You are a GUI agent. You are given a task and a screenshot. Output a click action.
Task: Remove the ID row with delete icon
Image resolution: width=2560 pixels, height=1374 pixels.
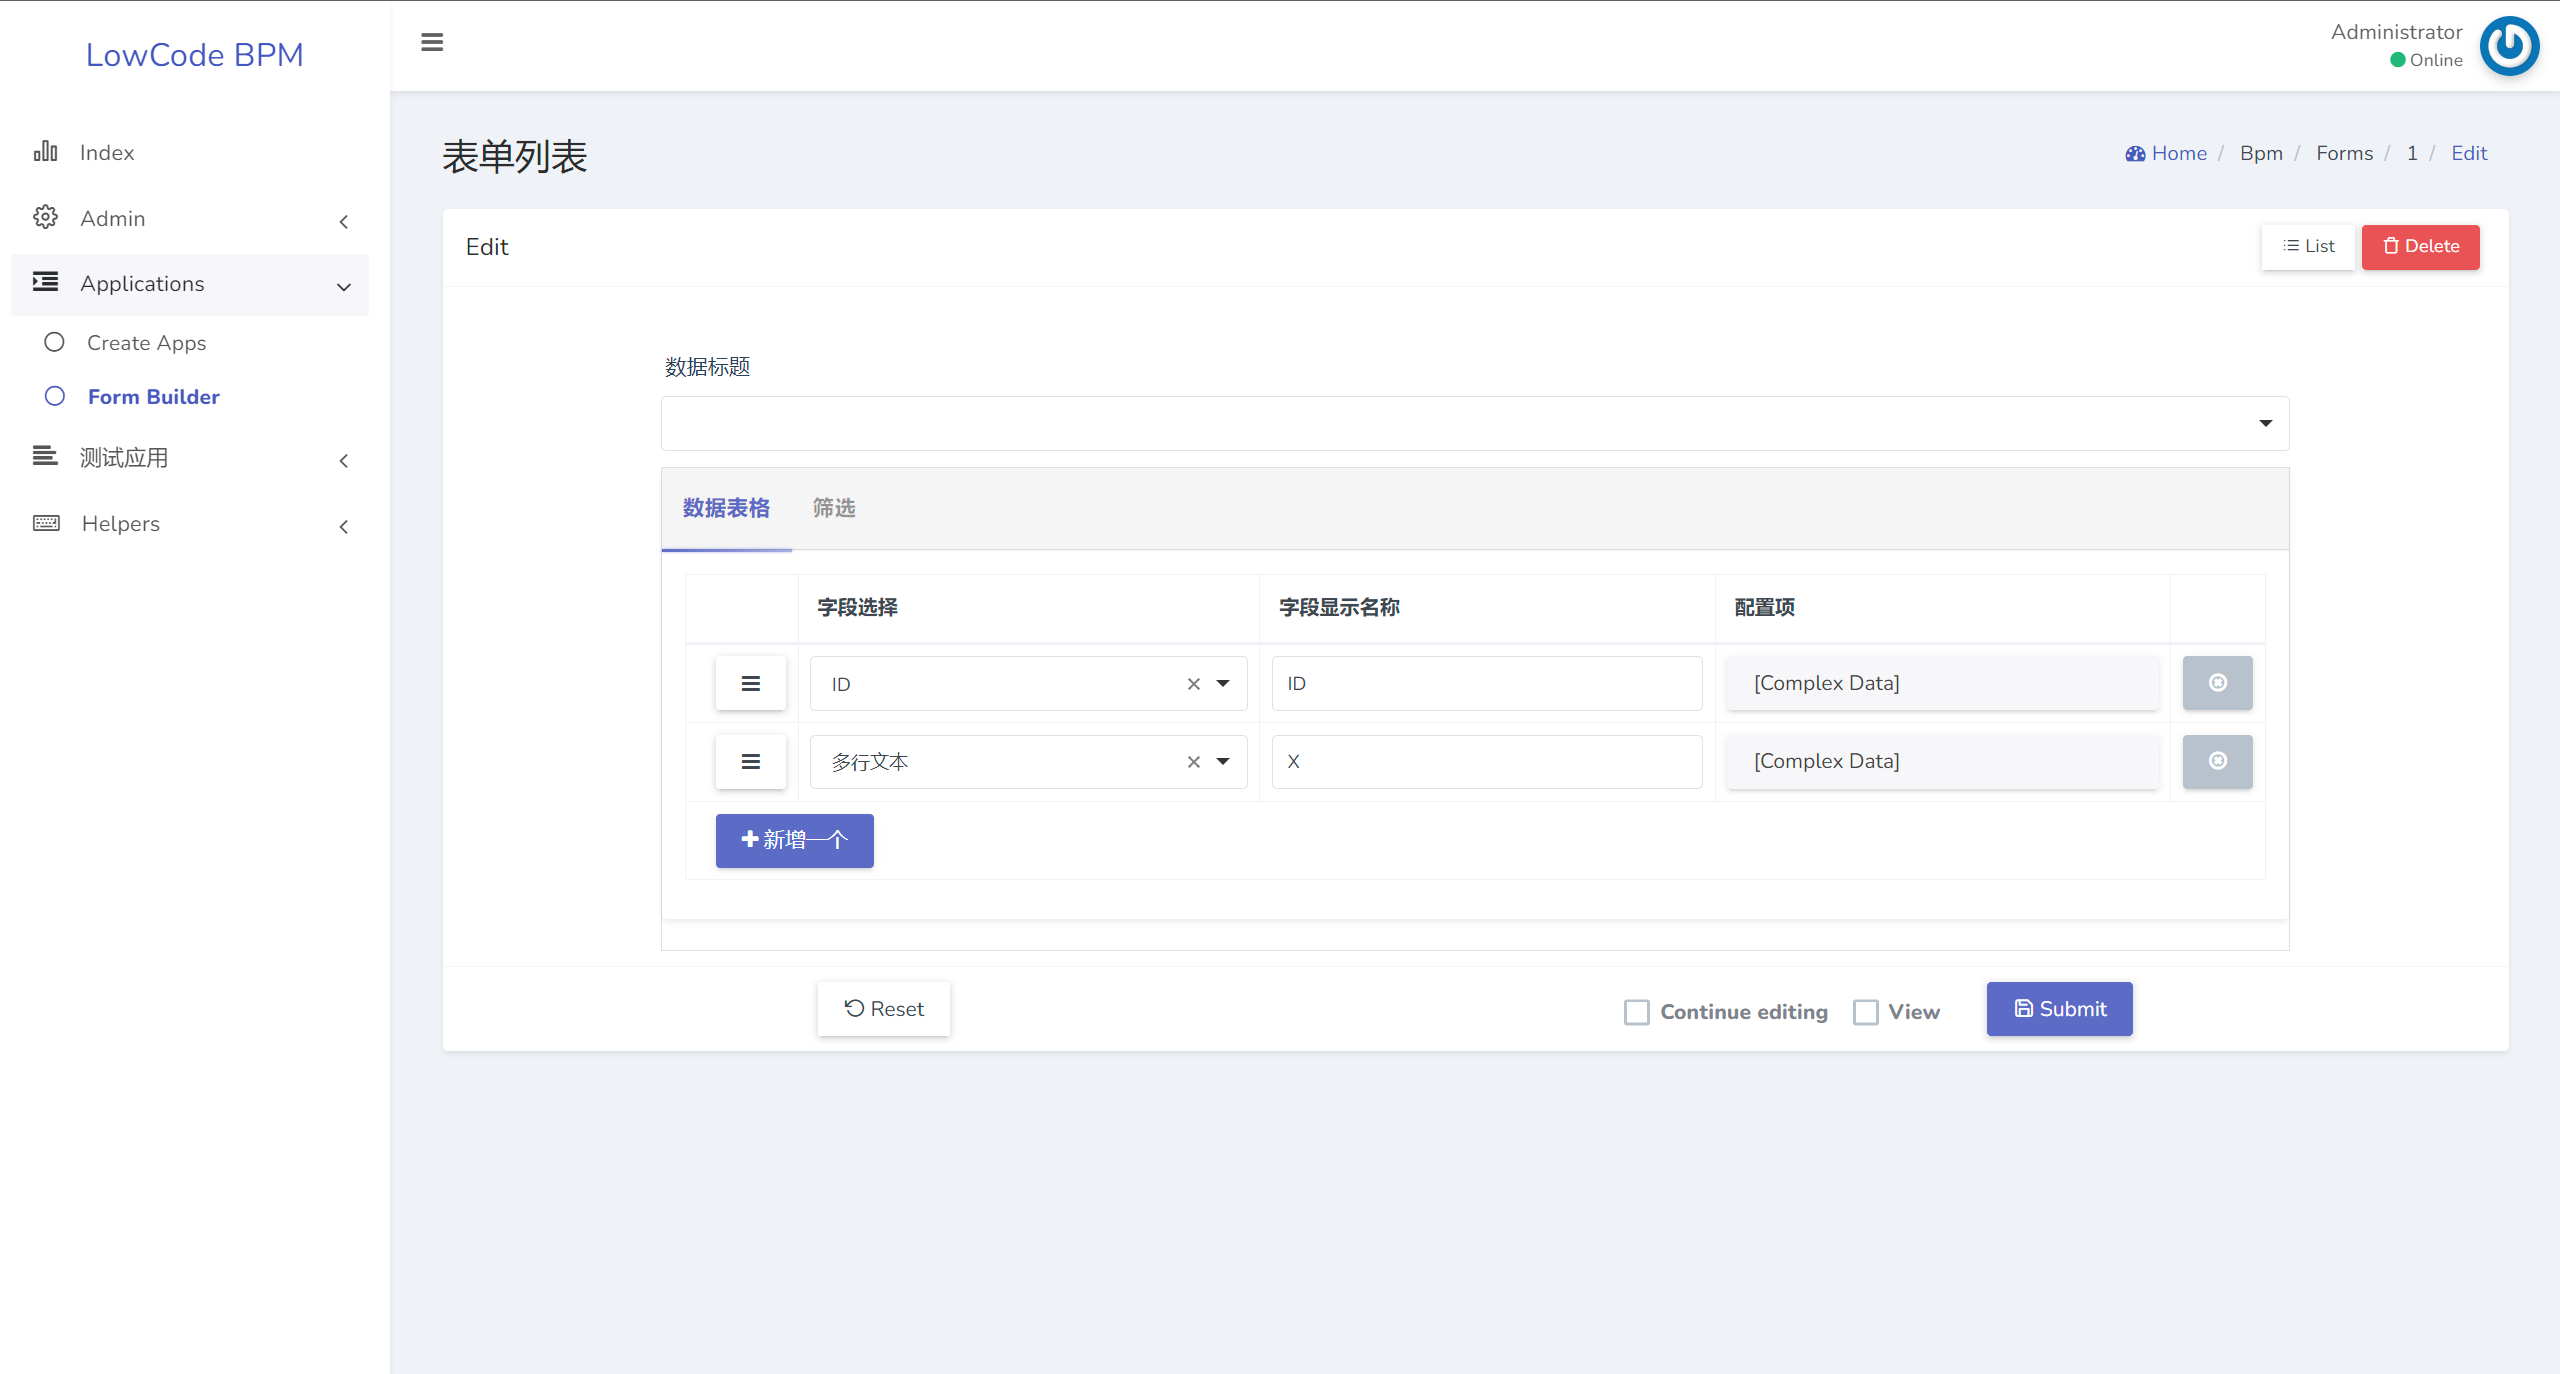coord(2217,683)
